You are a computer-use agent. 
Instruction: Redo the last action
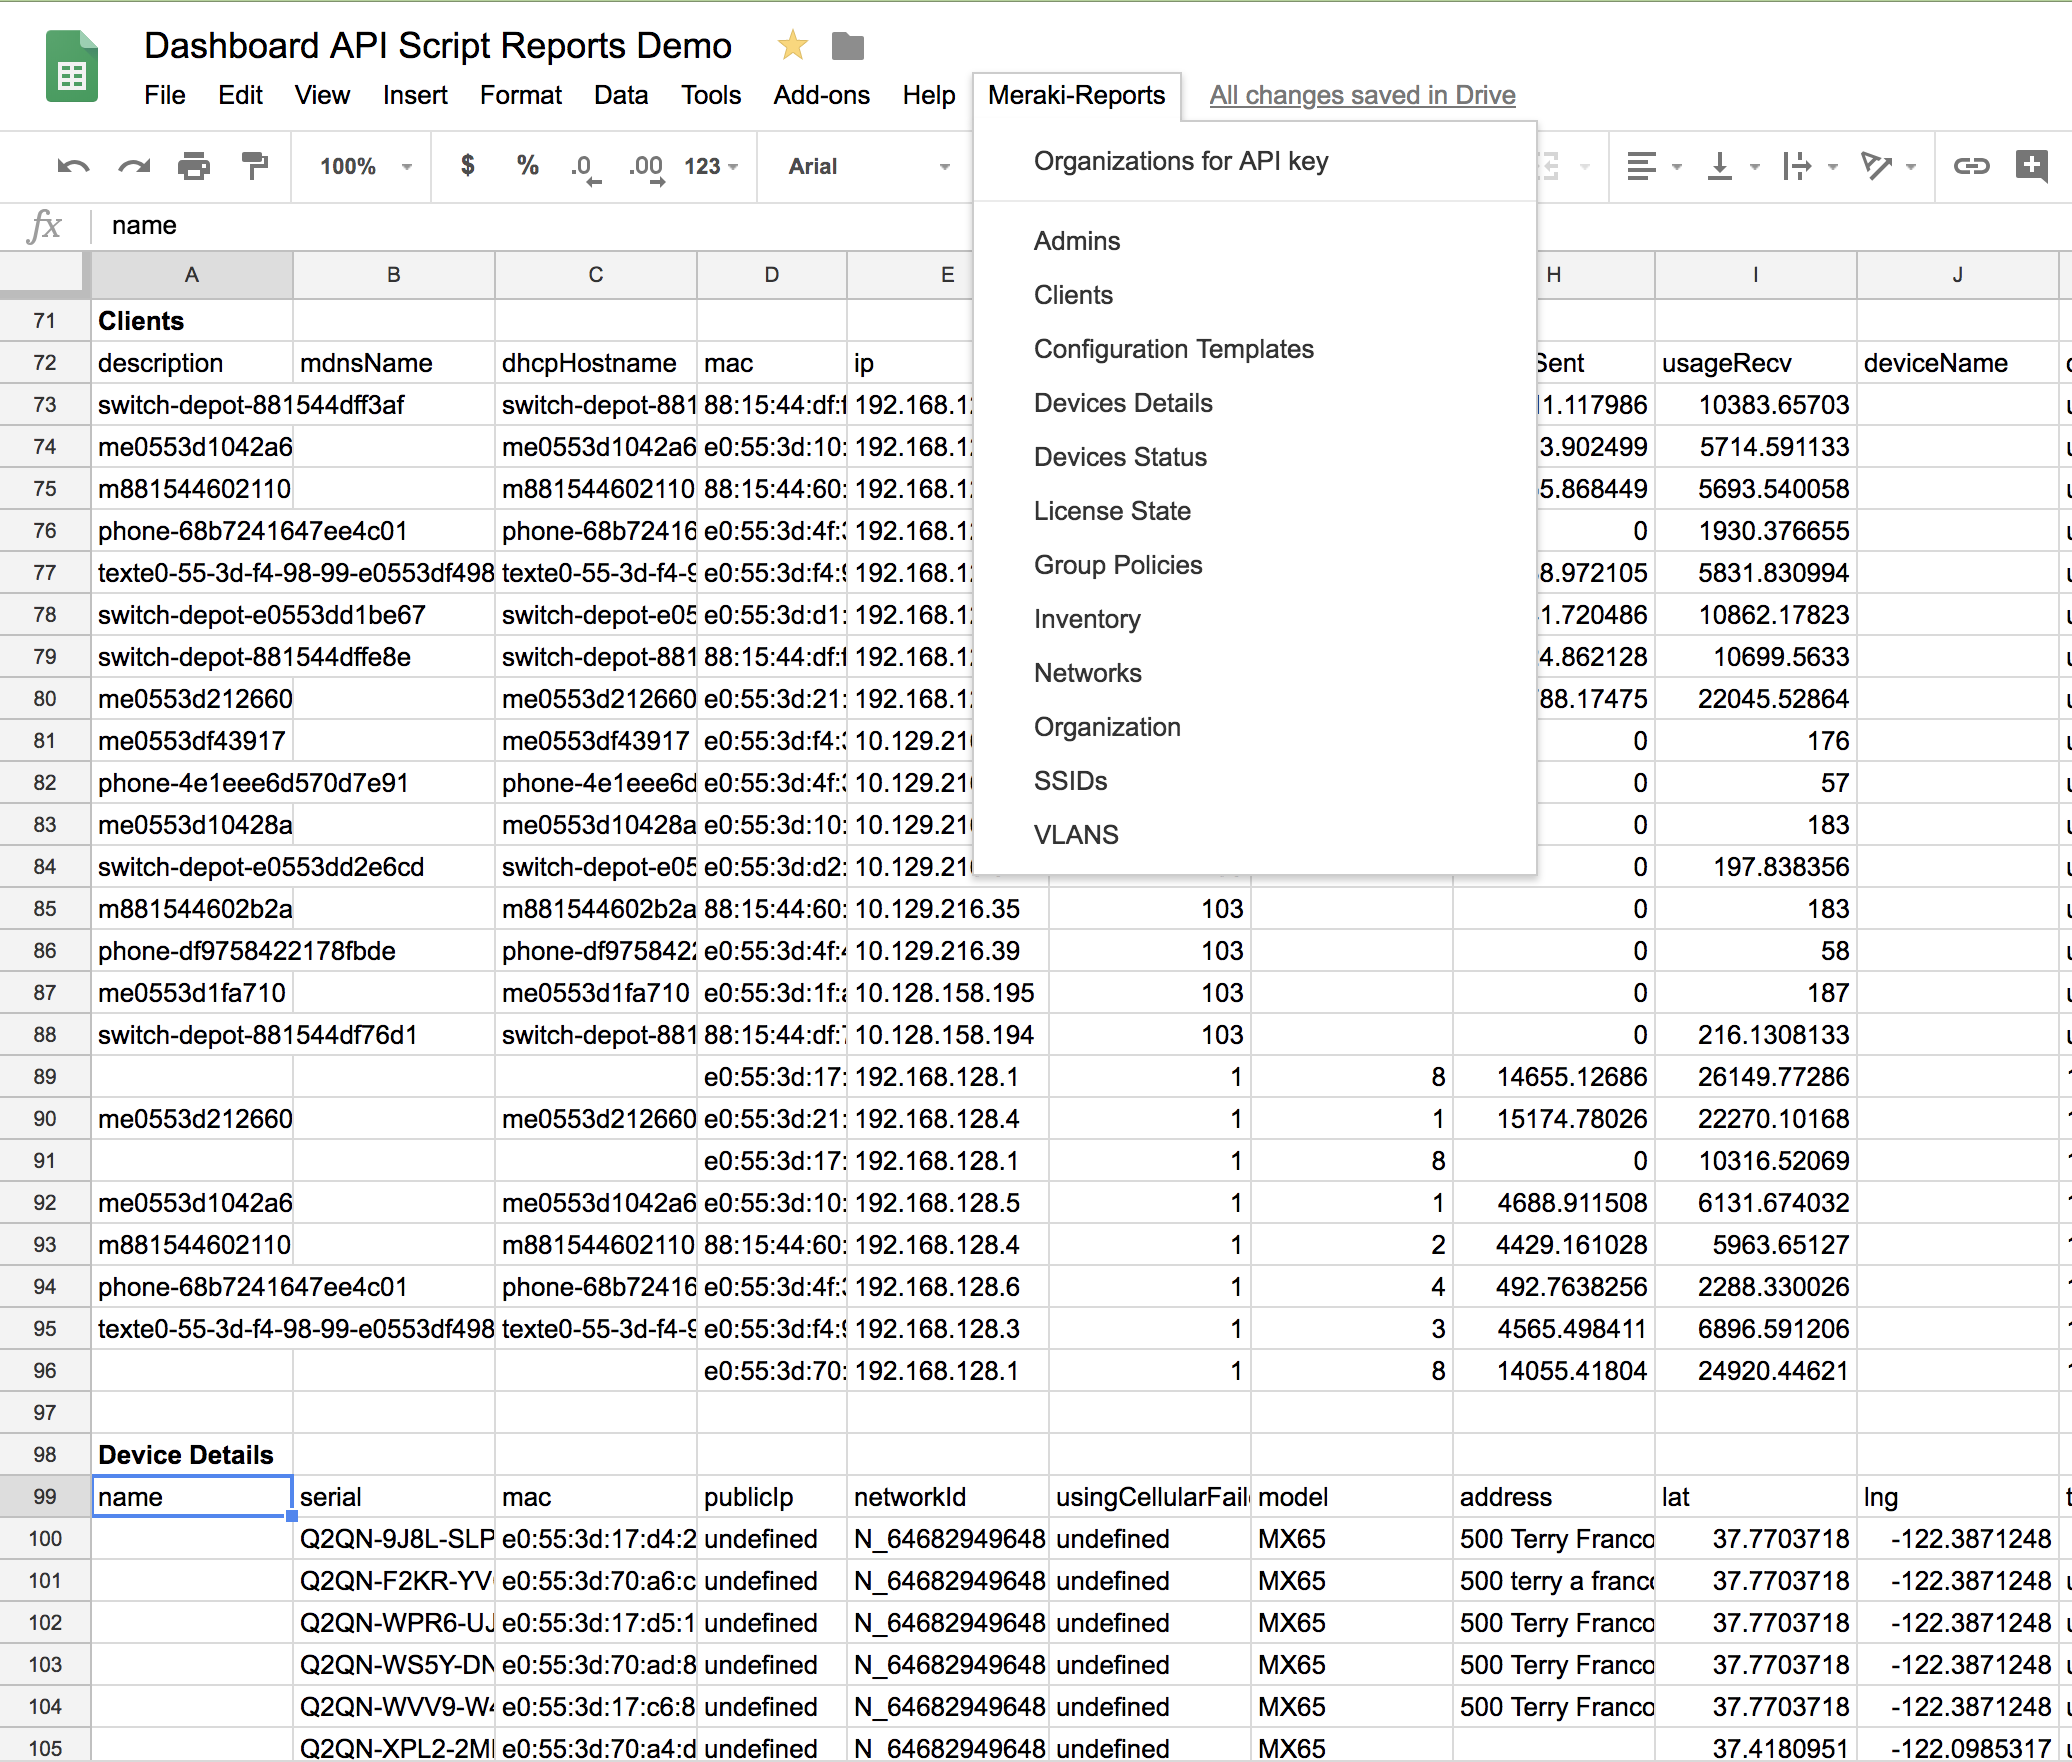(131, 166)
